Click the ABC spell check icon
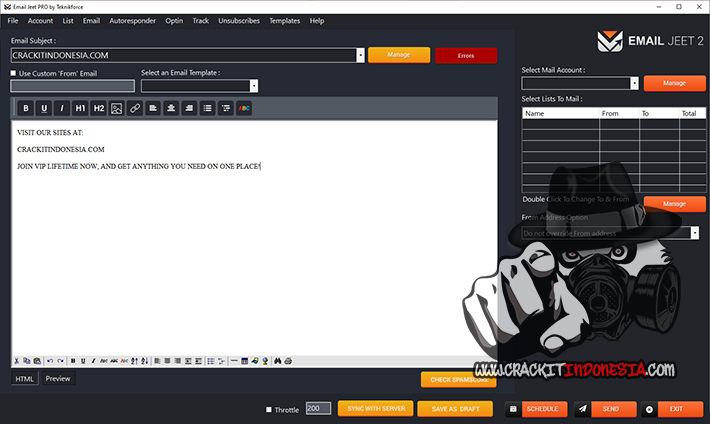The width and height of the screenshot is (710, 424). pos(244,108)
